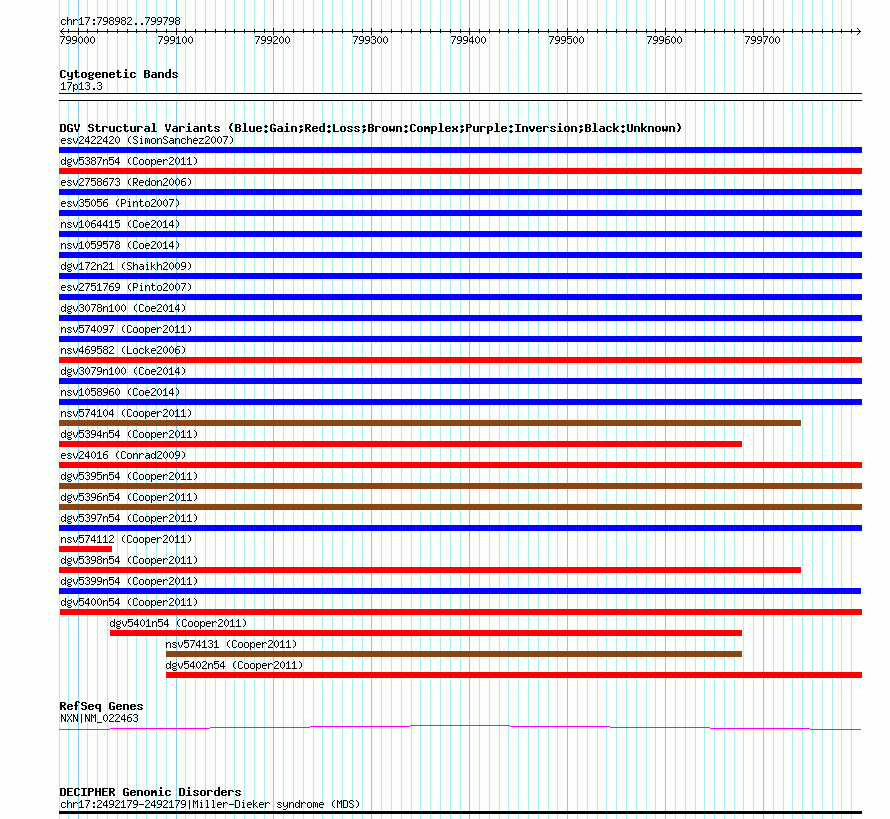
Task: Select the DGV Structural Variants track title
Action: click(x=370, y=128)
